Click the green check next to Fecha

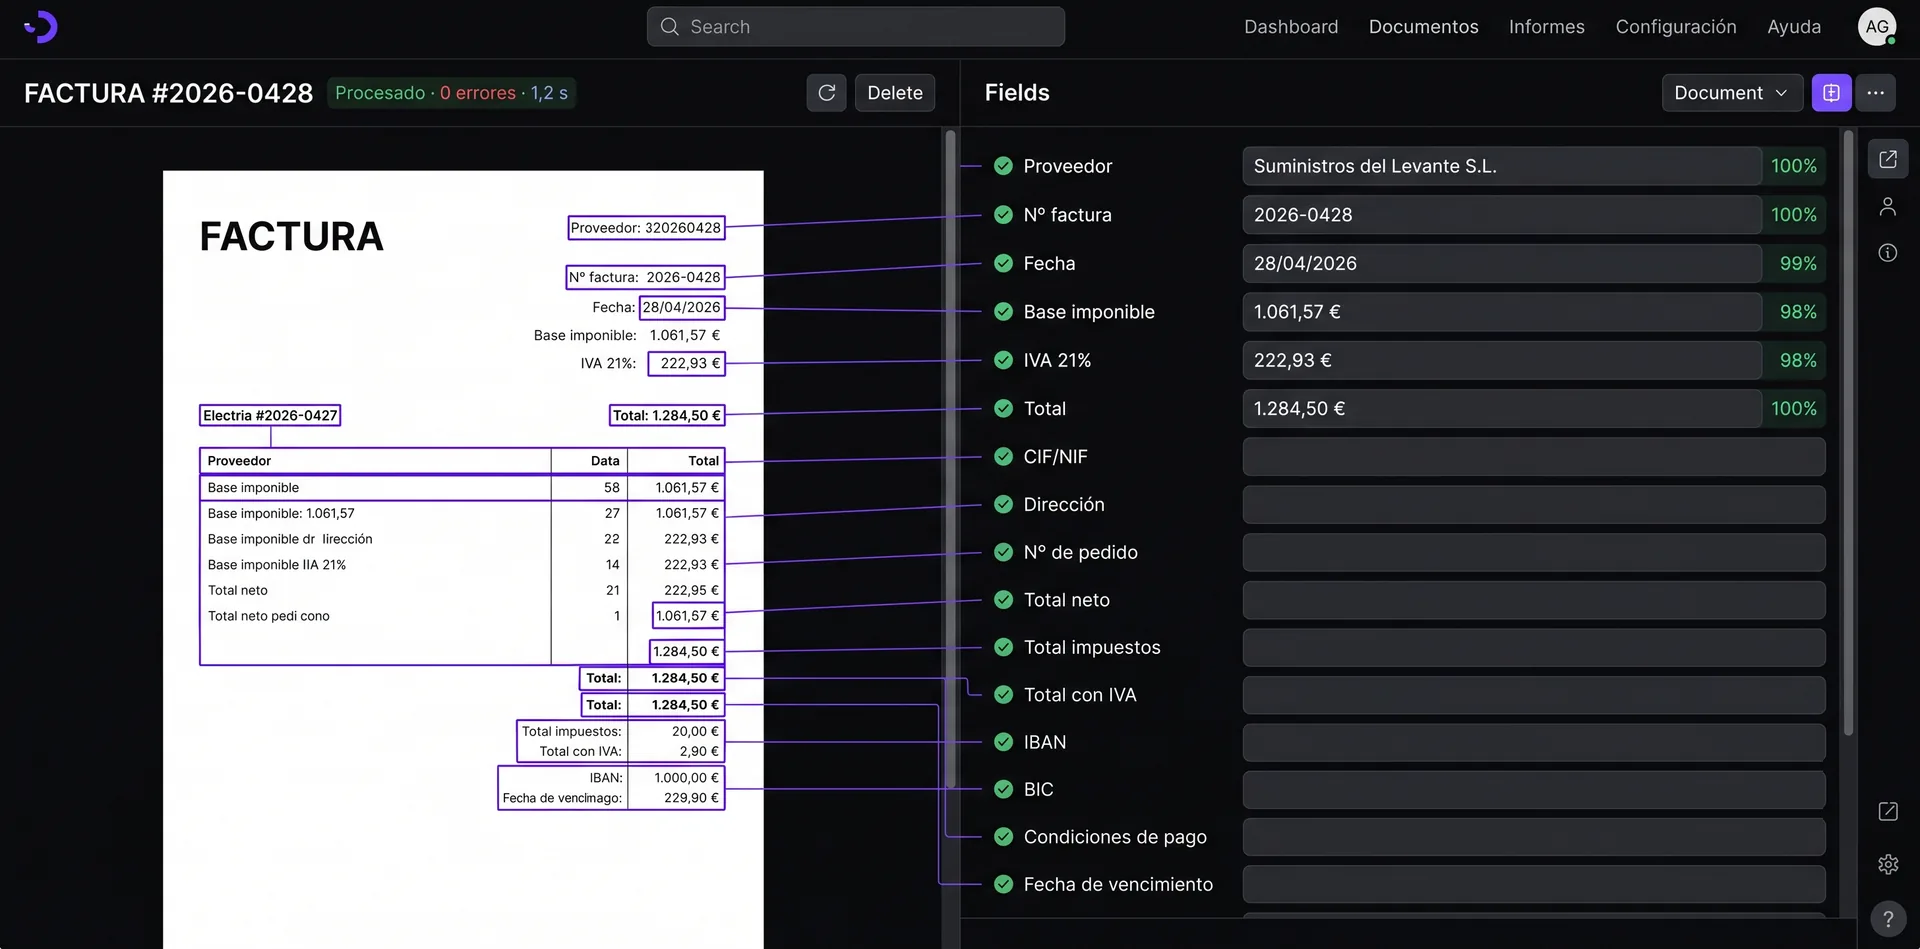tap(1003, 263)
